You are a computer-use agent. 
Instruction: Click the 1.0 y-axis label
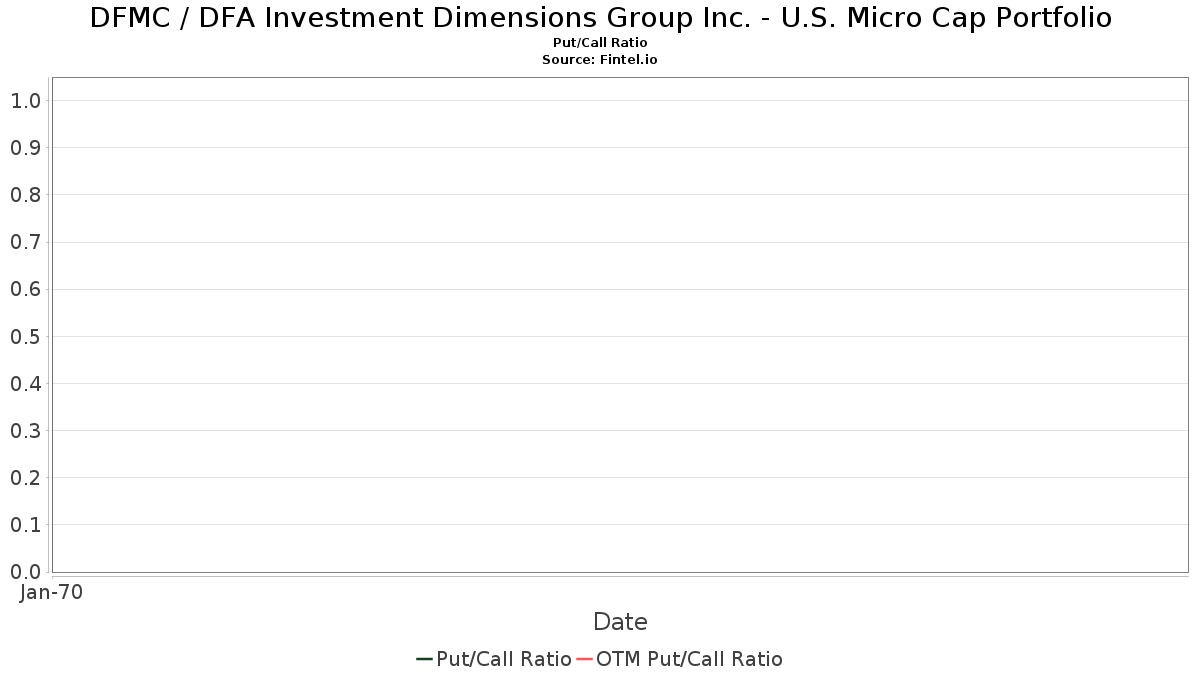(25, 101)
